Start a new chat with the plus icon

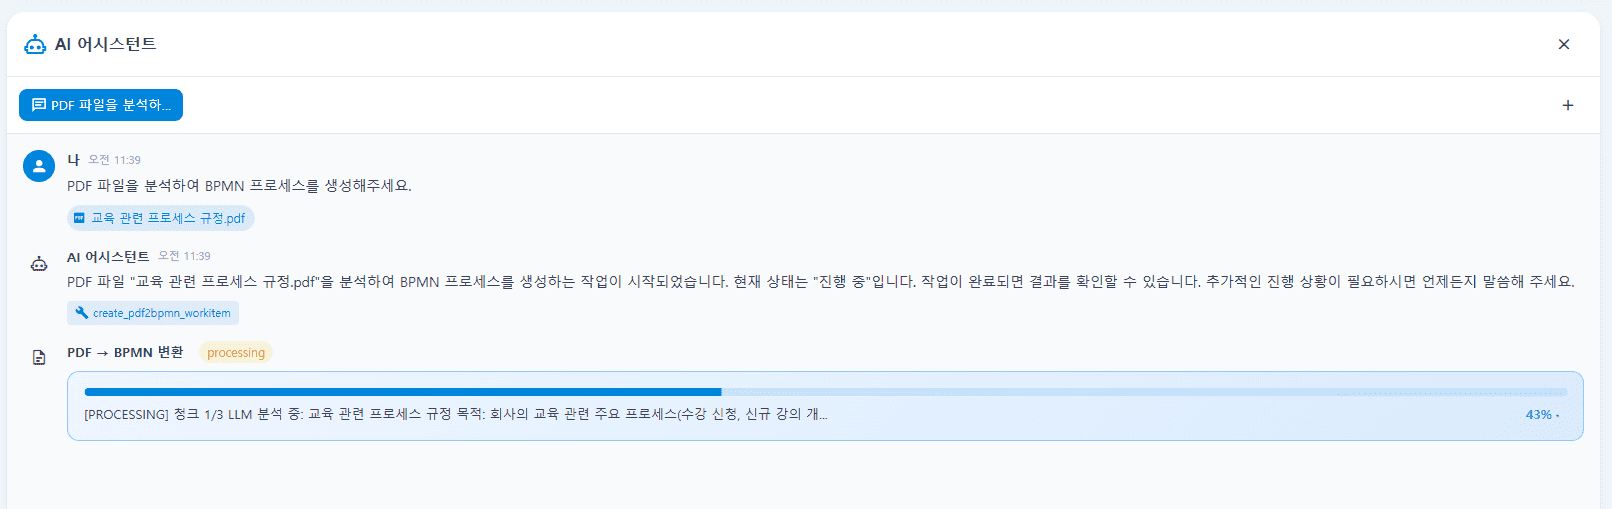click(x=1568, y=105)
